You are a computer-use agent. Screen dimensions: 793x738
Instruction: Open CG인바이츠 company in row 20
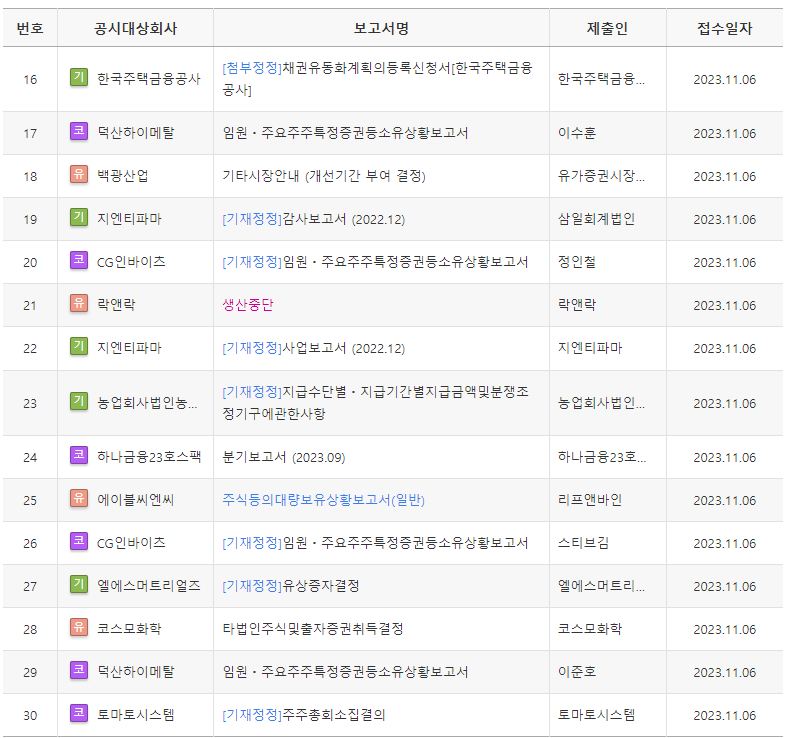(131, 262)
